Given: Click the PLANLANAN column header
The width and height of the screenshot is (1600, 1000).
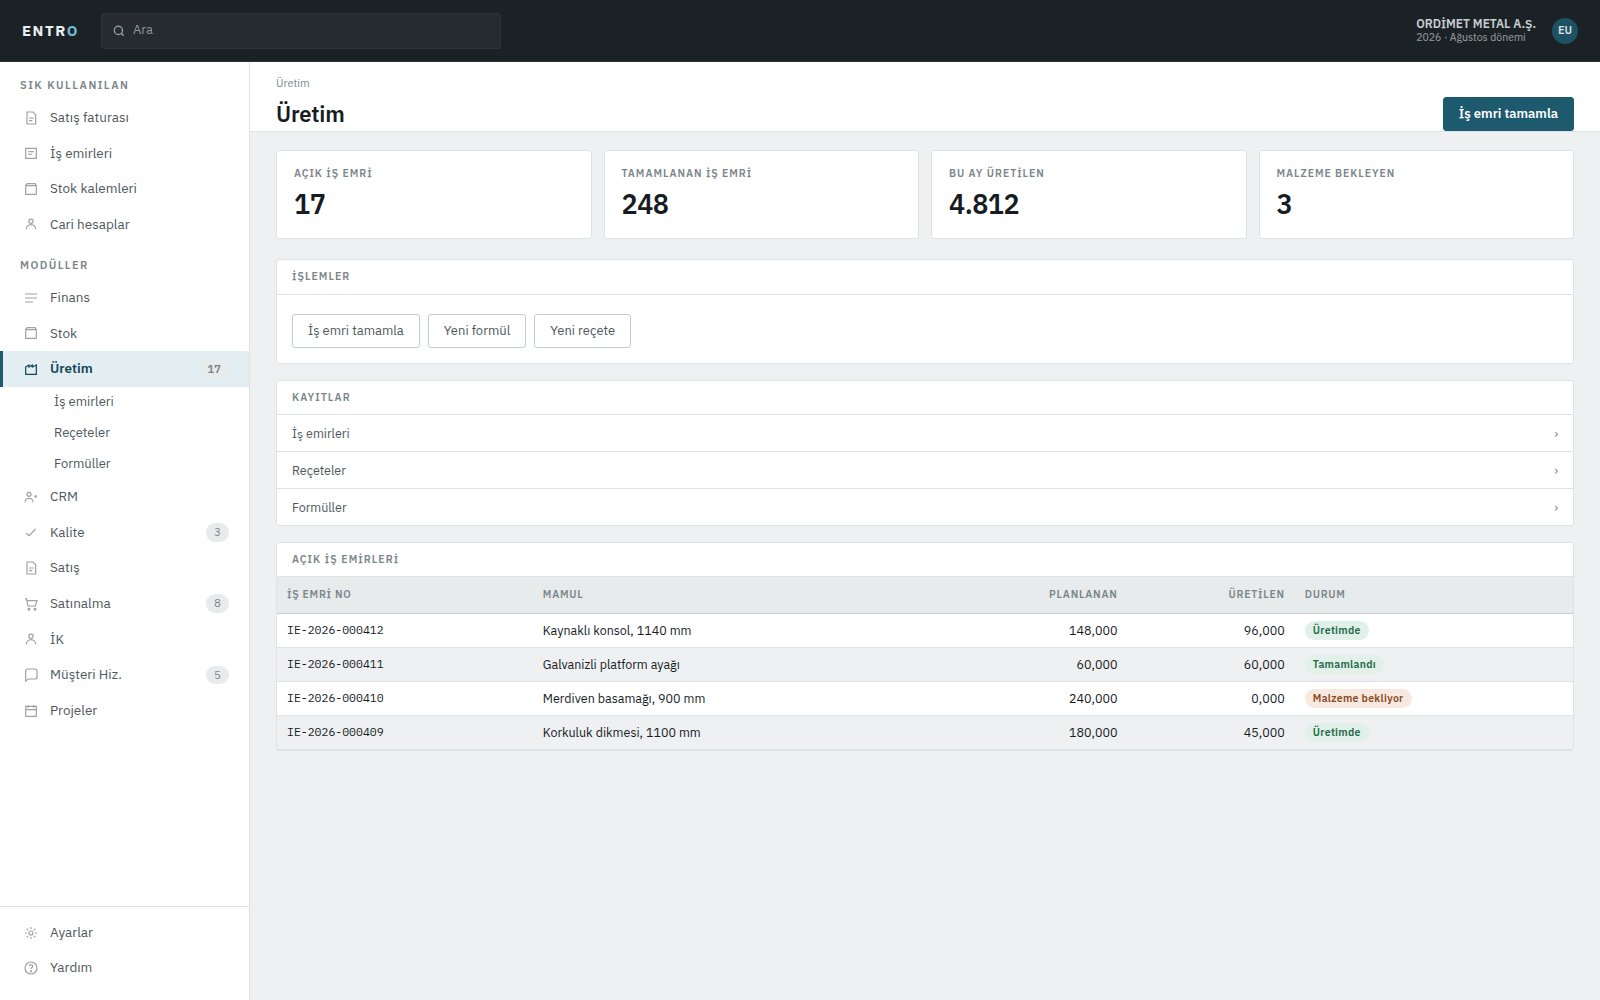Looking at the screenshot, I should pyautogui.click(x=1083, y=594).
